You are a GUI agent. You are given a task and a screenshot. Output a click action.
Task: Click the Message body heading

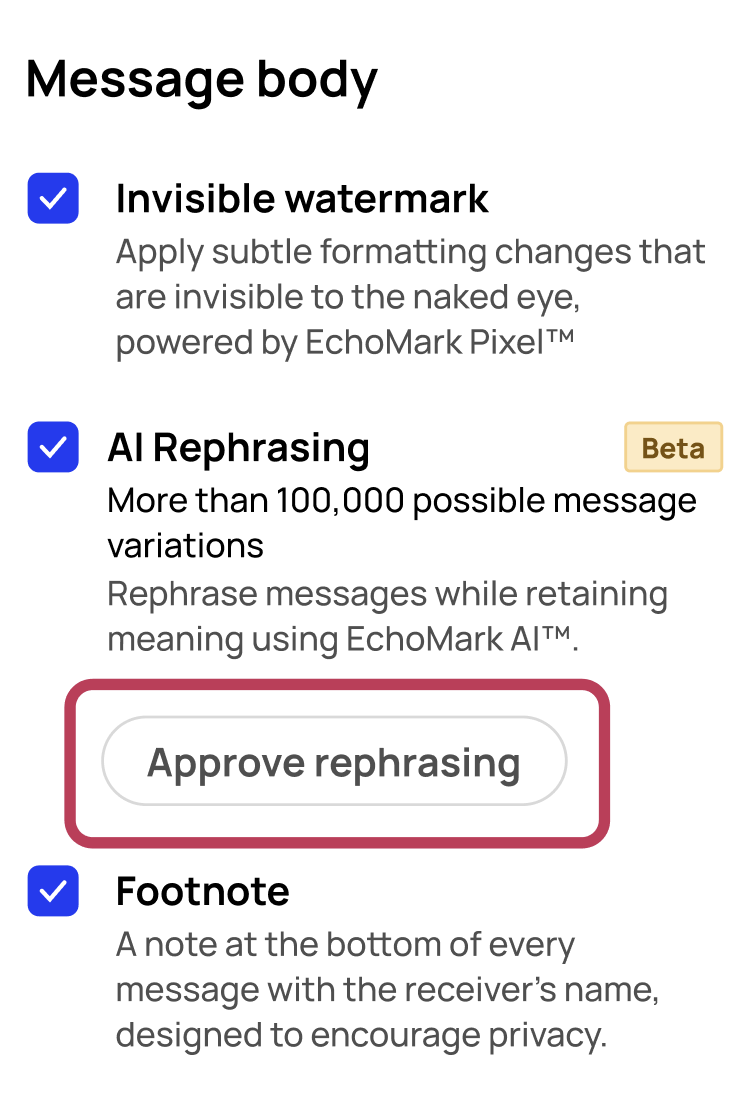point(202,79)
